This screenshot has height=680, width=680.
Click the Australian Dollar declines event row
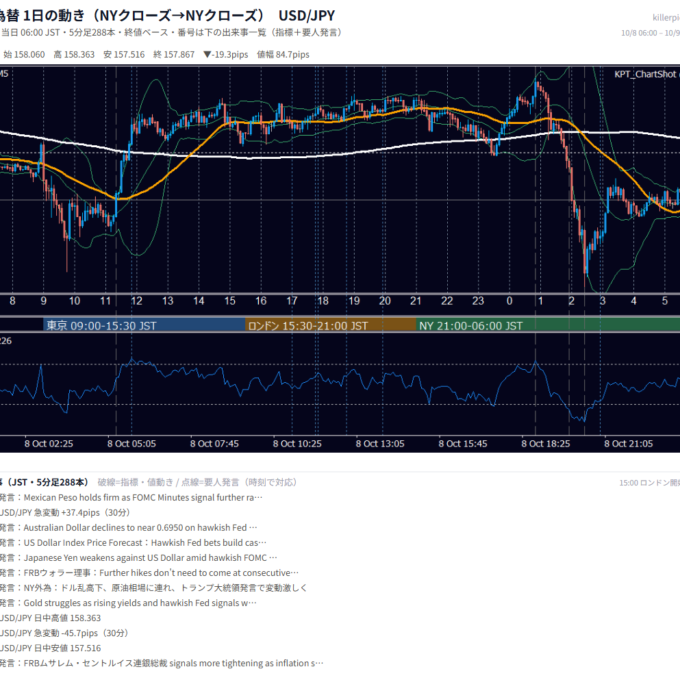(128, 528)
